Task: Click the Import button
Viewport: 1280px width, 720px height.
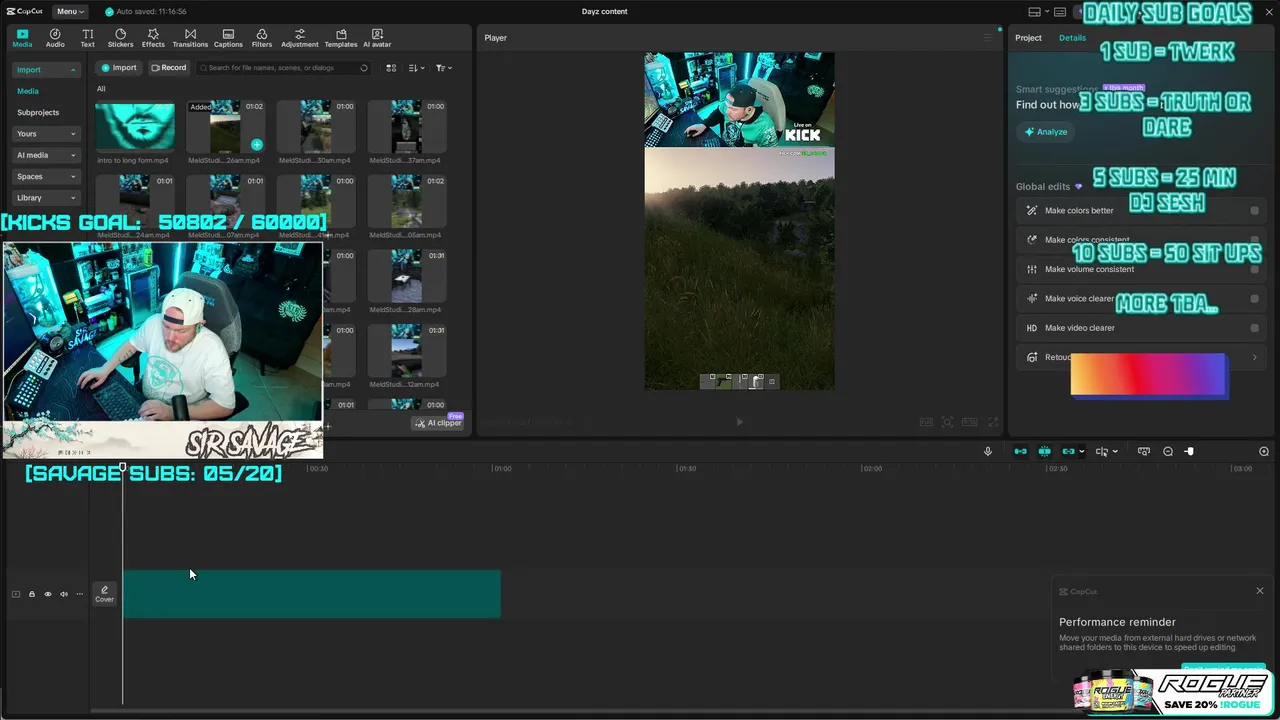Action: 119,68
